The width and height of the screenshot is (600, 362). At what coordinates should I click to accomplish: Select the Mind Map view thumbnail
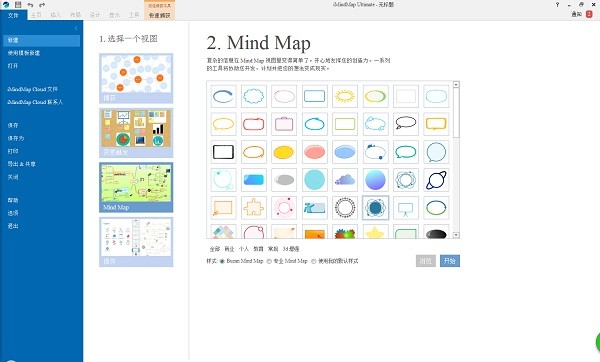[x=136, y=188]
